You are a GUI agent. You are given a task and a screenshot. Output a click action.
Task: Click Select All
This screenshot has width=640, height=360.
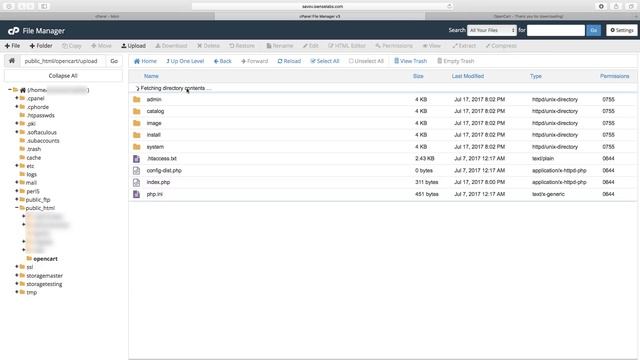click(324, 61)
